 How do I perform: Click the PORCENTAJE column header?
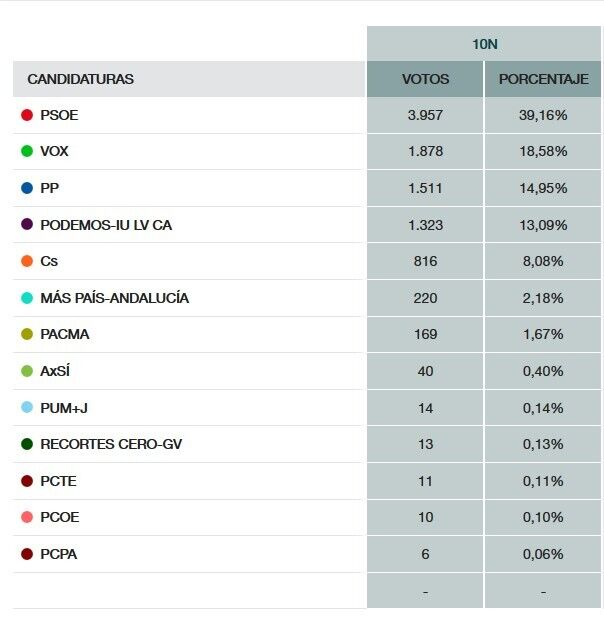(543, 79)
